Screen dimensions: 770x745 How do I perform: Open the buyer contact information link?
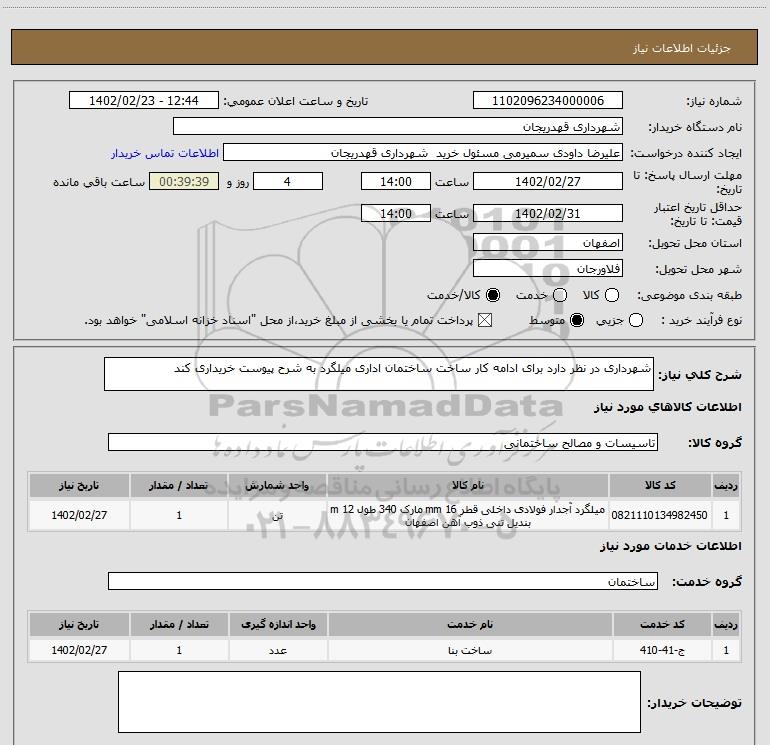point(165,153)
